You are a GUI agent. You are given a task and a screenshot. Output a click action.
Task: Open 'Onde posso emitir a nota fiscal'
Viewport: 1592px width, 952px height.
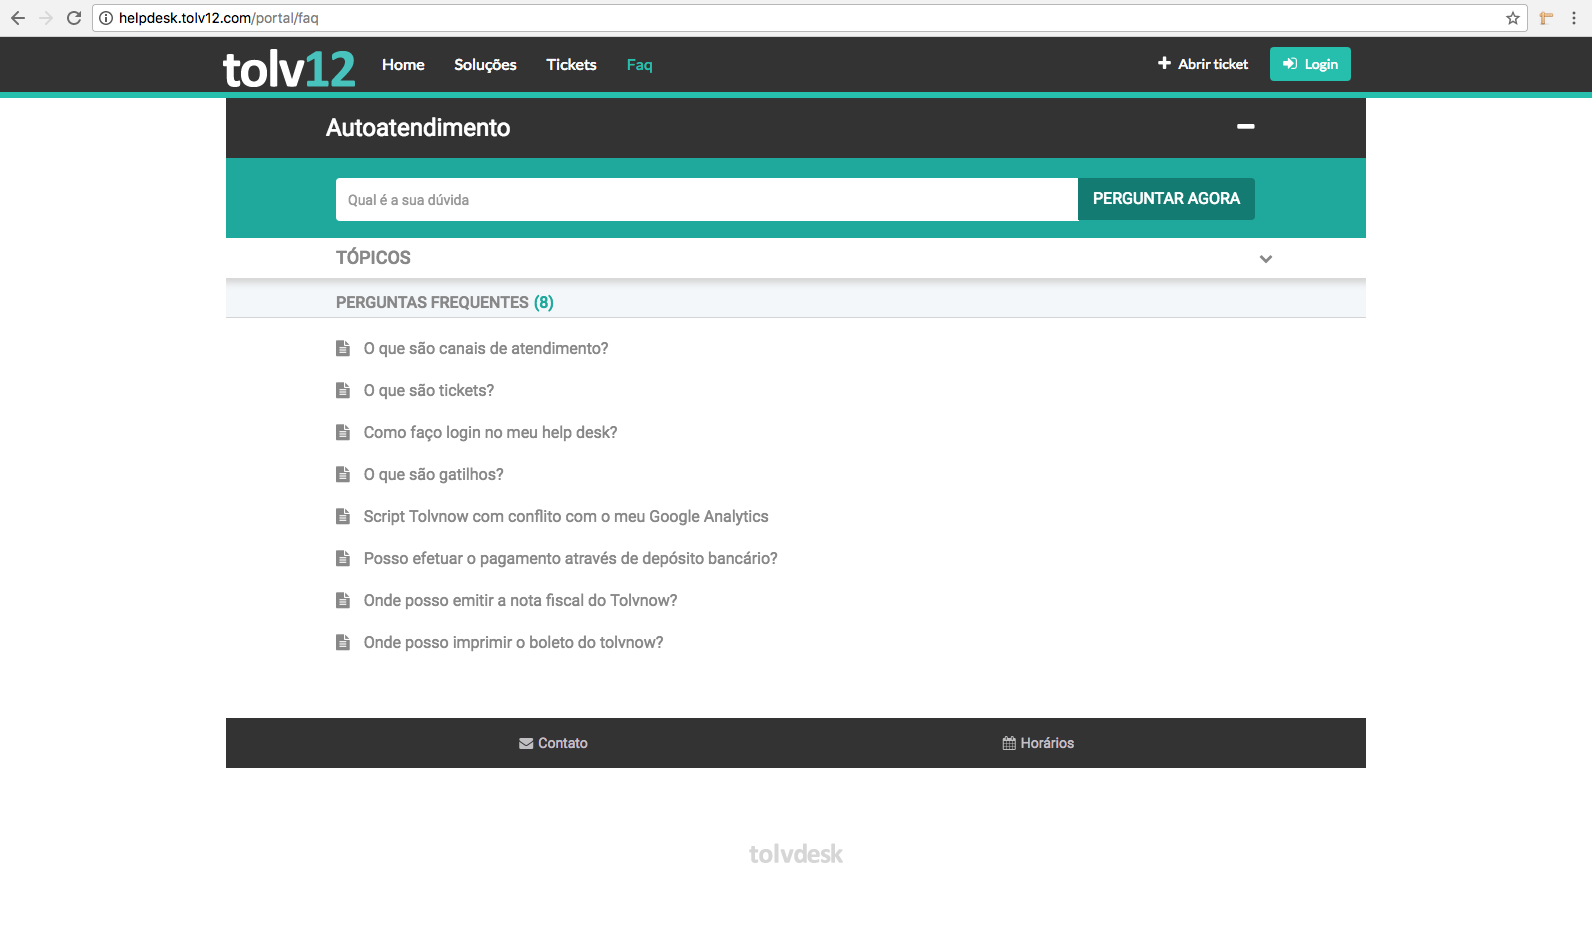click(520, 600)
